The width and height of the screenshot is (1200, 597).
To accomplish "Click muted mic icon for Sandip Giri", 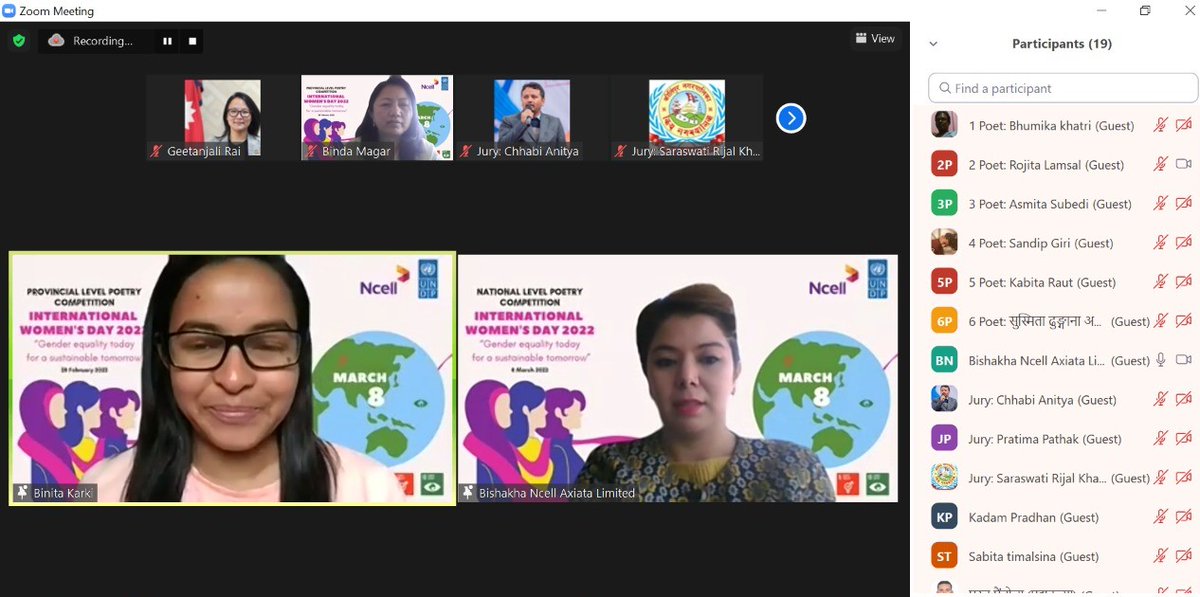I will (x=1160, y=242).
